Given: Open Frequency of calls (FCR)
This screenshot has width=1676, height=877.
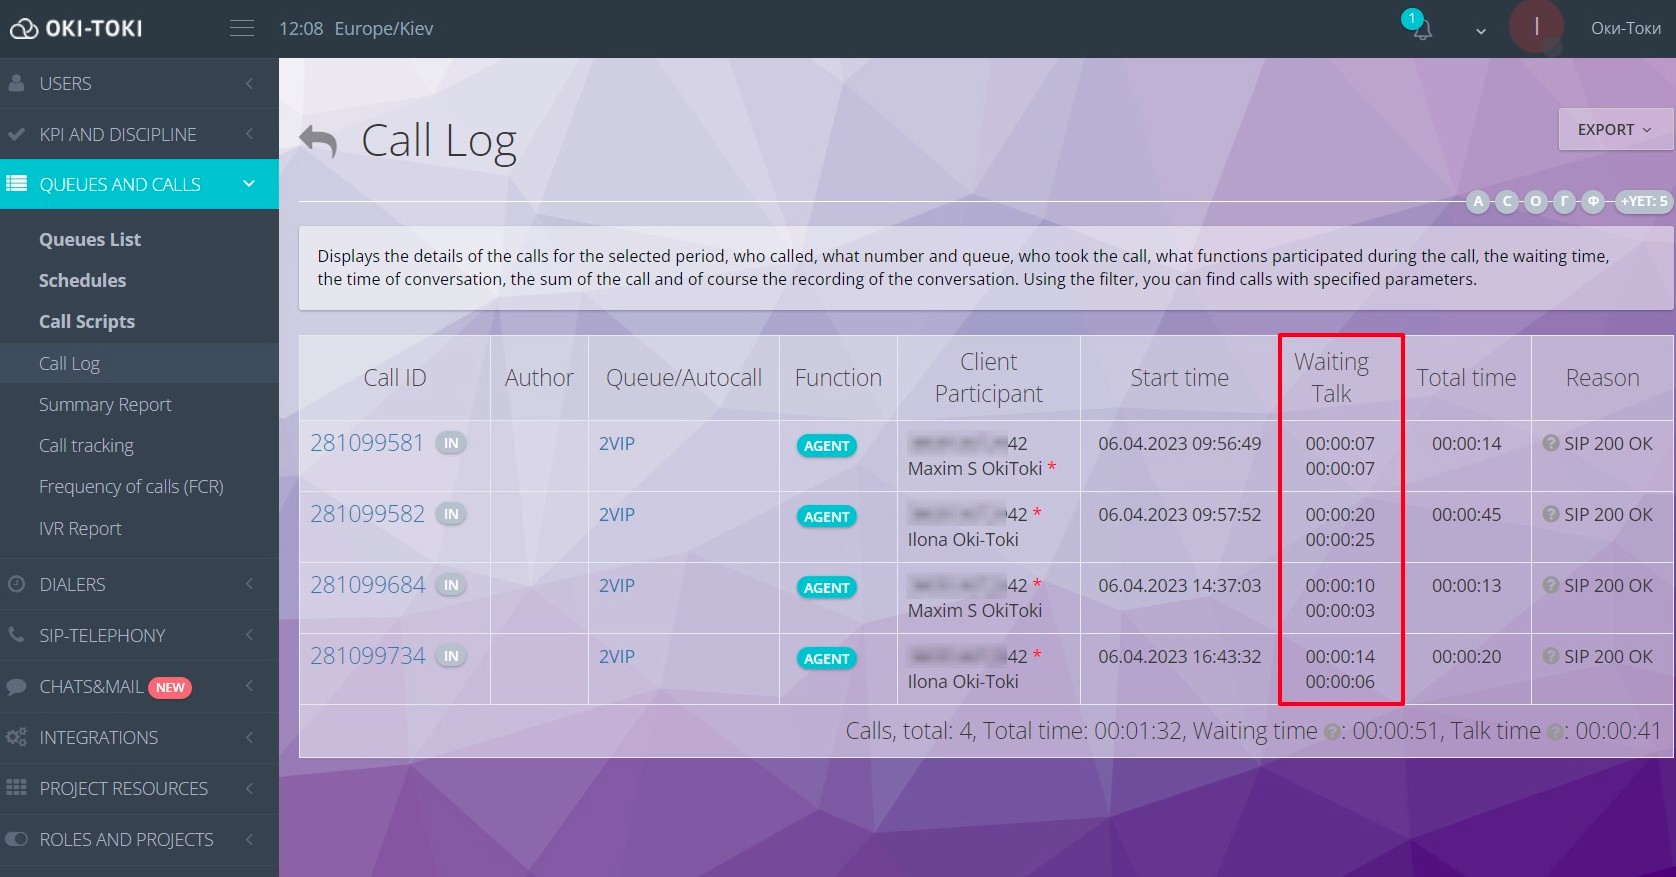Looking at the screenshot, I should (131, 486).
